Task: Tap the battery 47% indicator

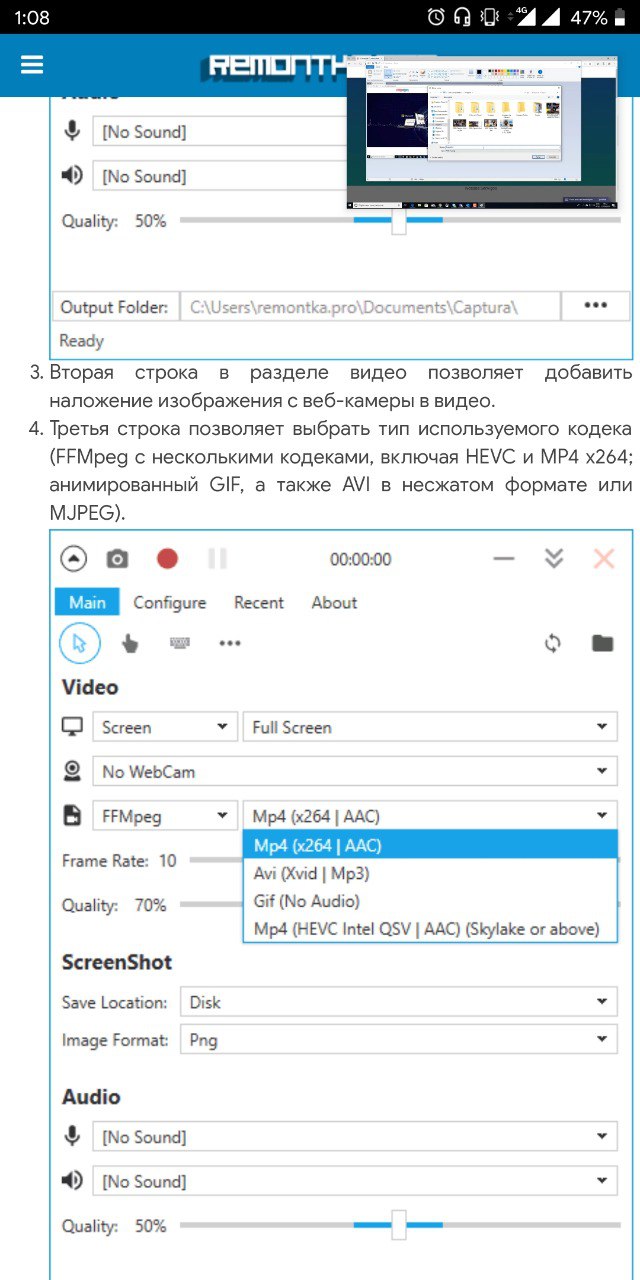Action: 598,17
